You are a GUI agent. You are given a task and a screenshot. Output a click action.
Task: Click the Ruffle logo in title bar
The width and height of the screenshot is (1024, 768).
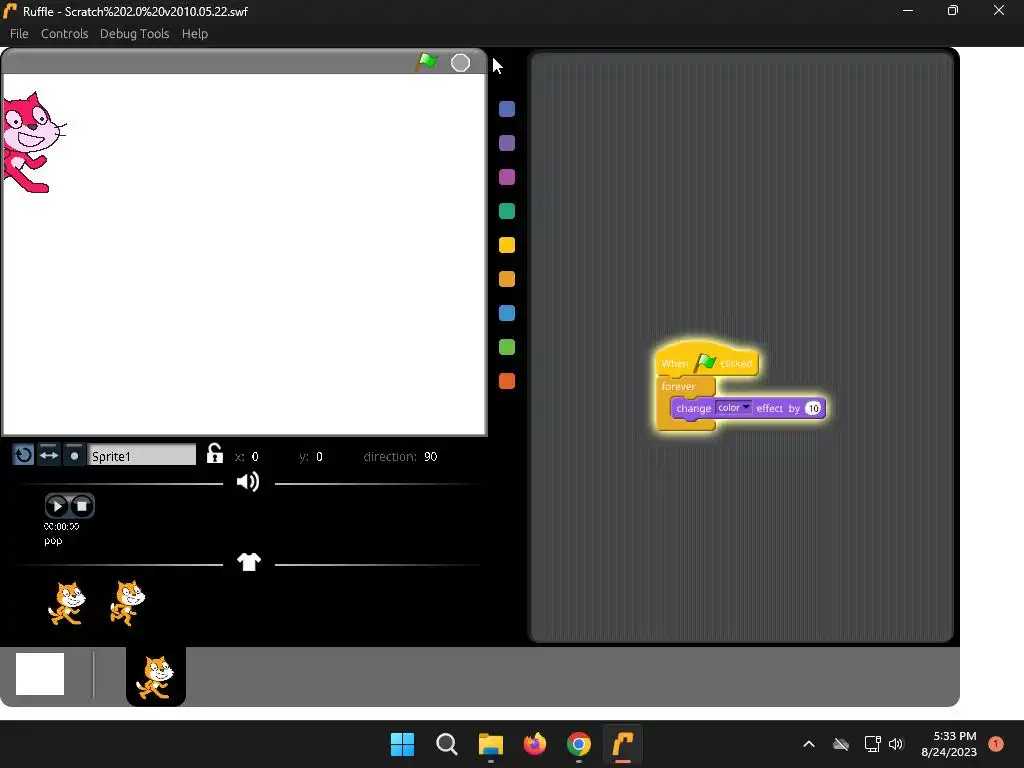coord(10,10)
